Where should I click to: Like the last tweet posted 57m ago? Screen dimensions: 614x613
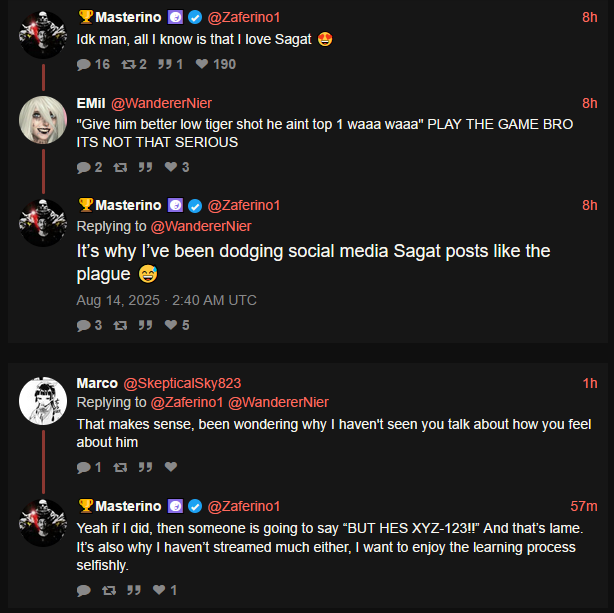pyautogui.click(x=159, y=590)
